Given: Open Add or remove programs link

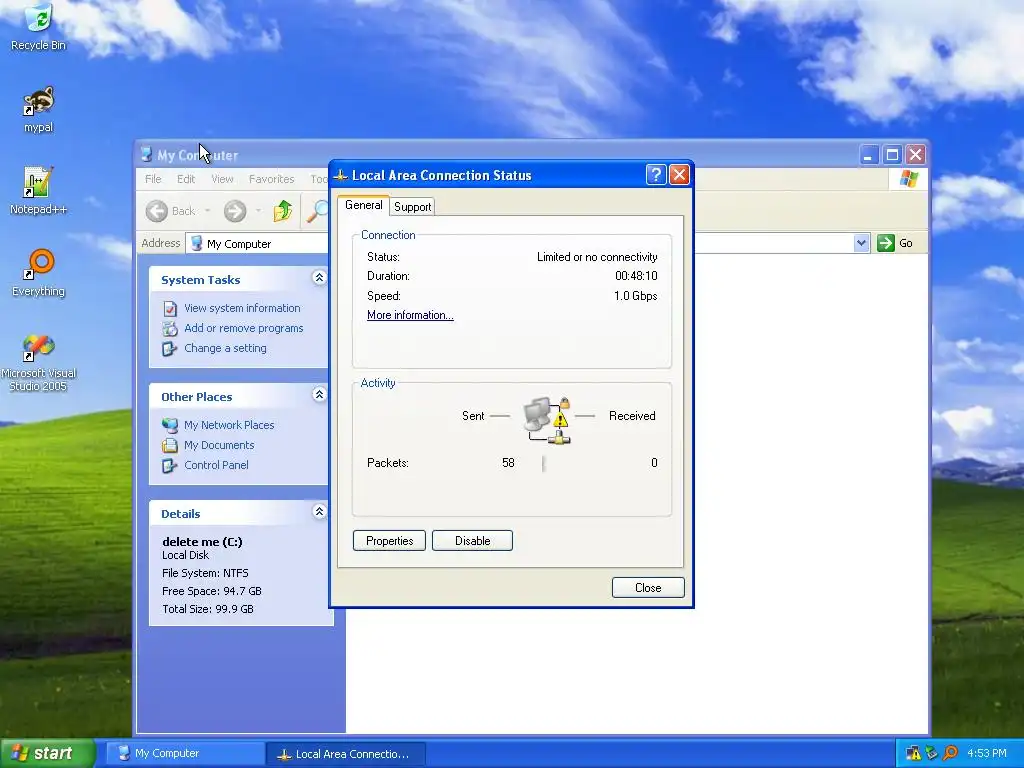Looking at the screenshot, I should (x=244, y=328).
